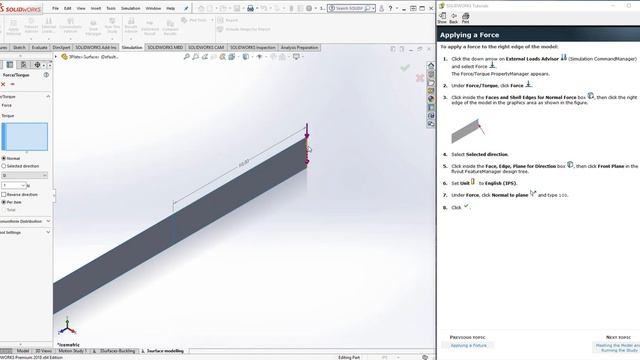
Task: Expand the Symbol Settings section
Action: pyautogui.click(x=48, y=232)
